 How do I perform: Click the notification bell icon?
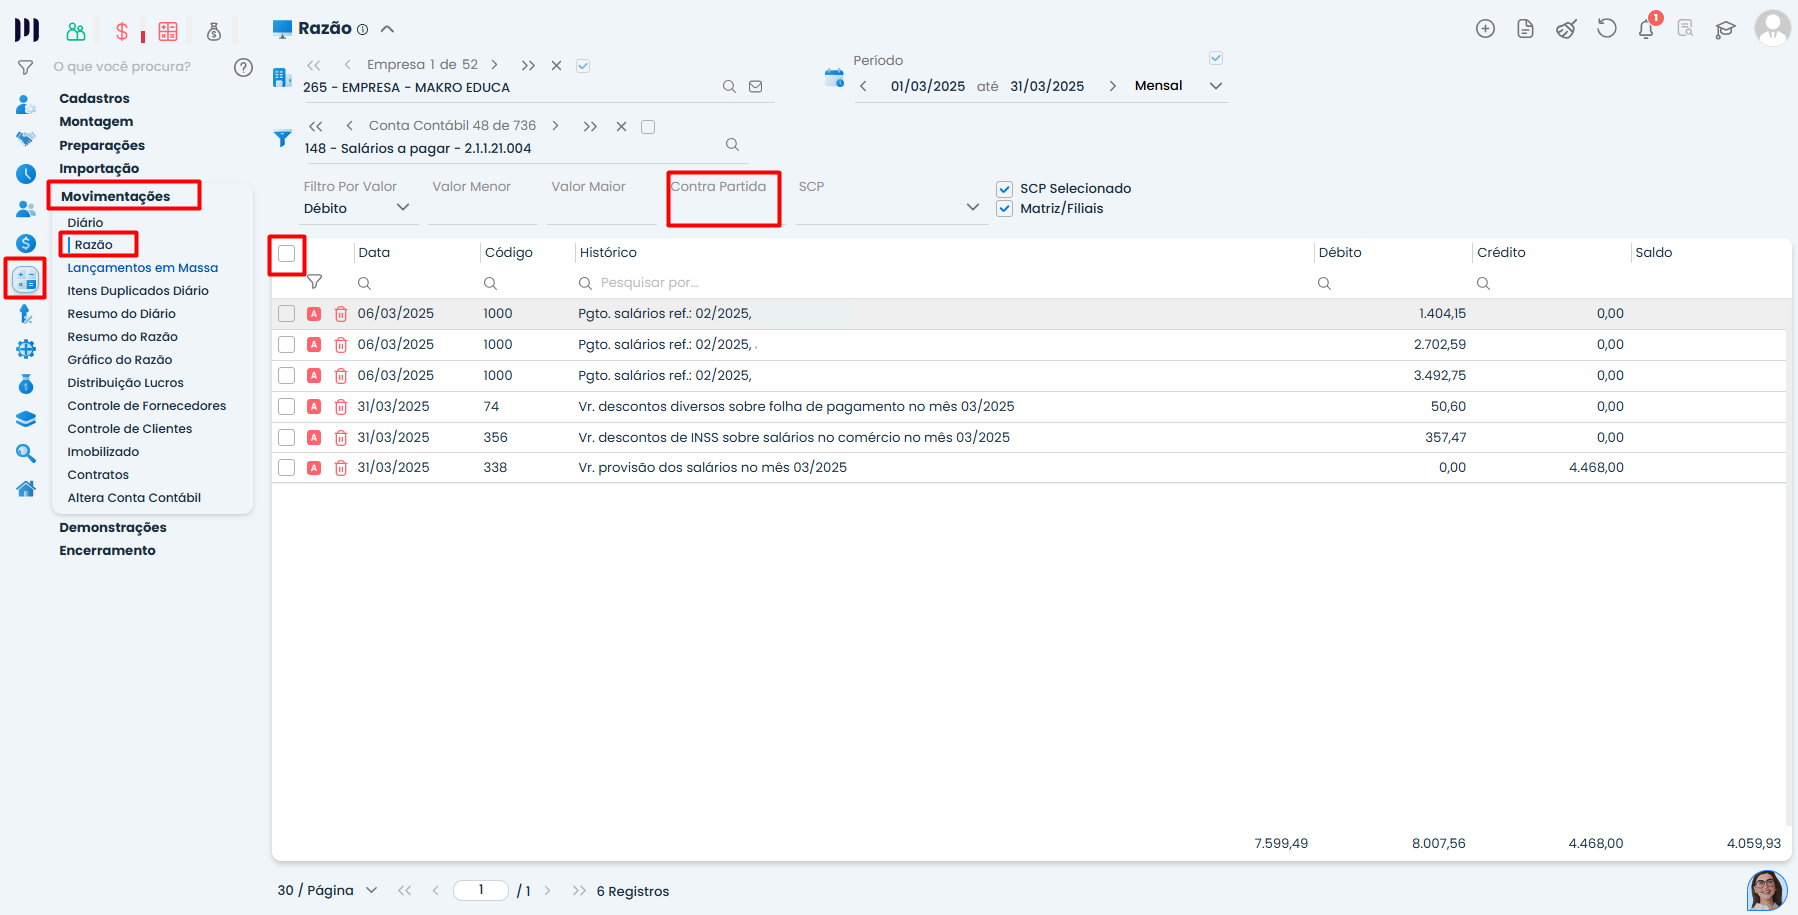pos(1645,29)
